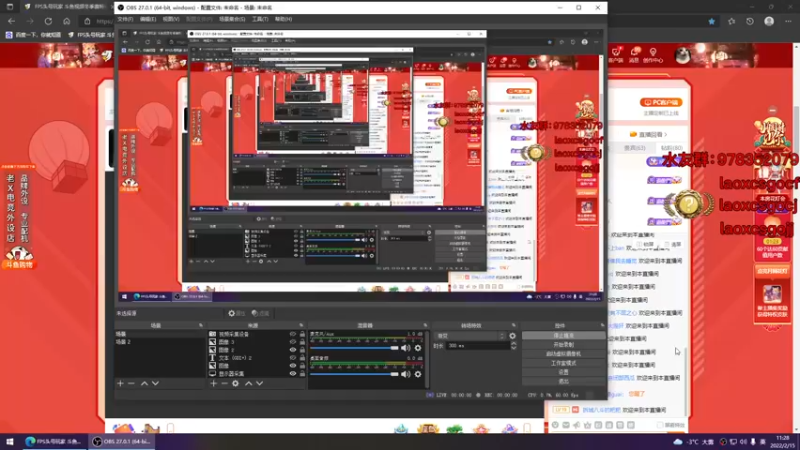This screenshot has height=450, width=800.
Task: Open 设置 button in OBS controls
Action: (563, 372)
